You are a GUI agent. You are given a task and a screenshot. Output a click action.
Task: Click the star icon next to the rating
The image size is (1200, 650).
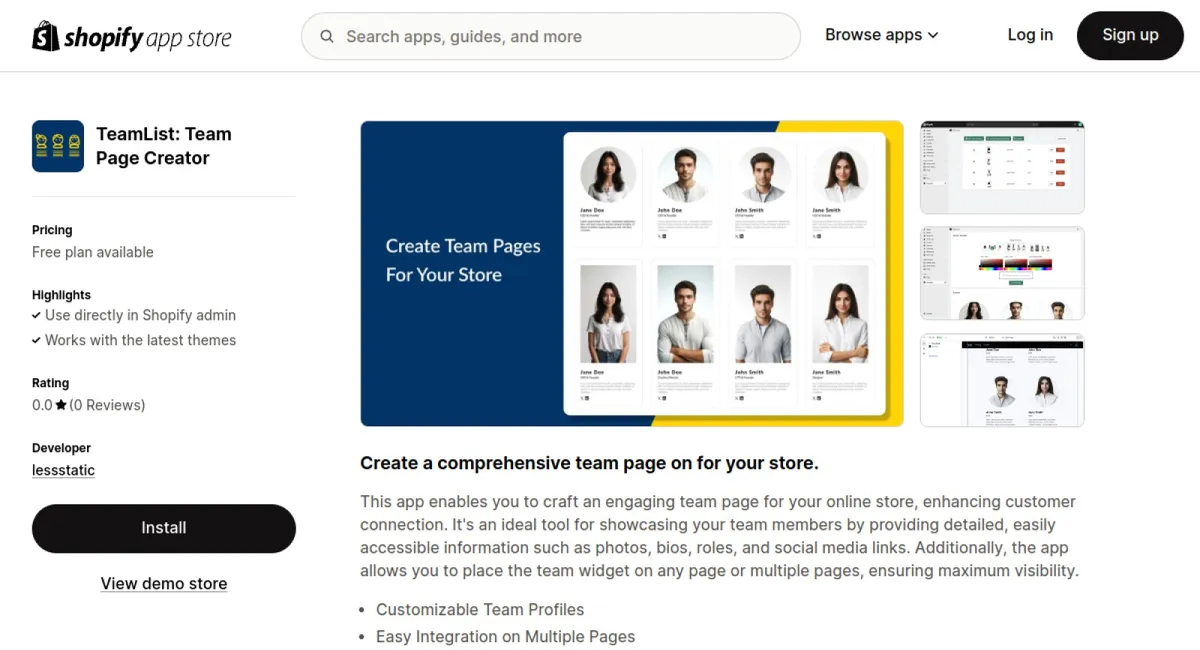pyautogui.click(x=63, y=404)
